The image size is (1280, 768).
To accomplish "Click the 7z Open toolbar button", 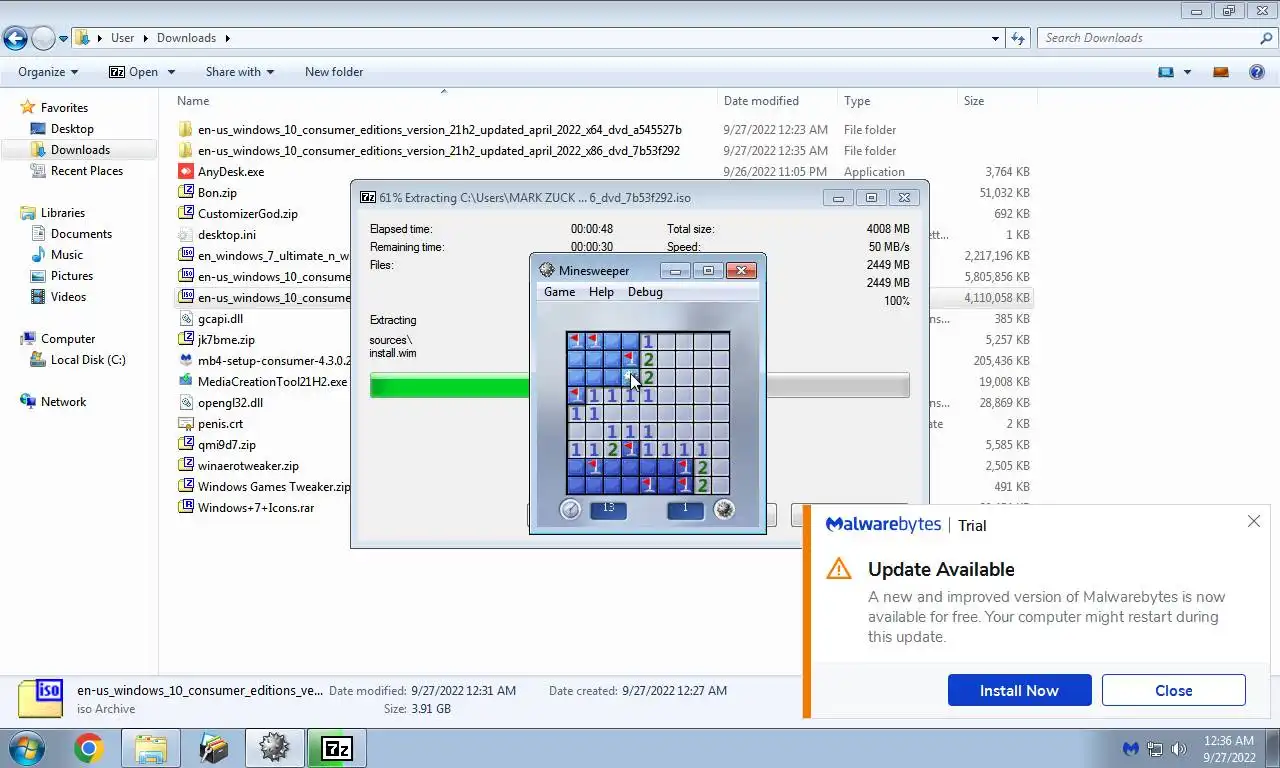I will [x=133, y=72].
